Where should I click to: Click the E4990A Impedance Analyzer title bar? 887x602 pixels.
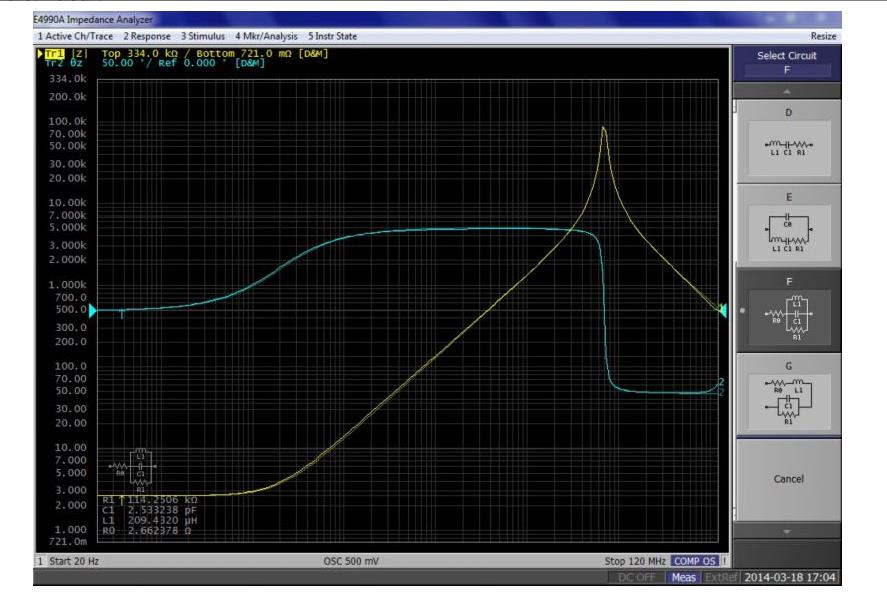pyautogui.click(x=437, y=19)
